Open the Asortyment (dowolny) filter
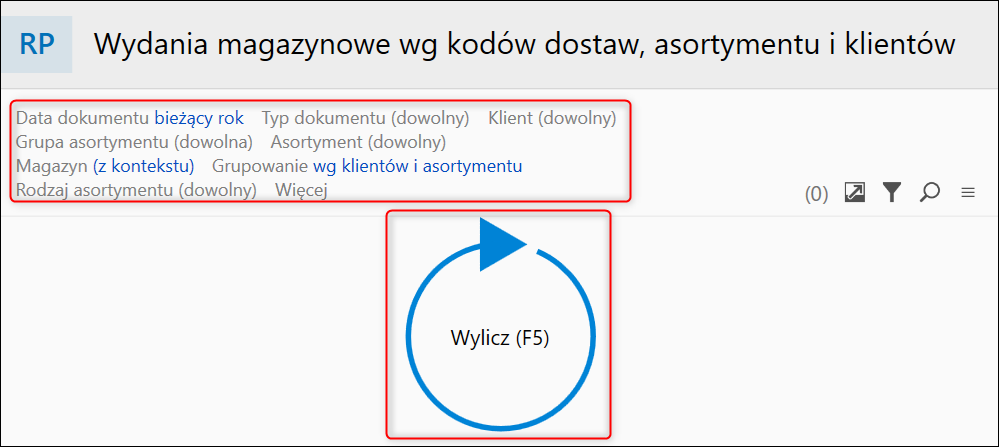This screenshot has width=999, height=447. coord(358,142)
